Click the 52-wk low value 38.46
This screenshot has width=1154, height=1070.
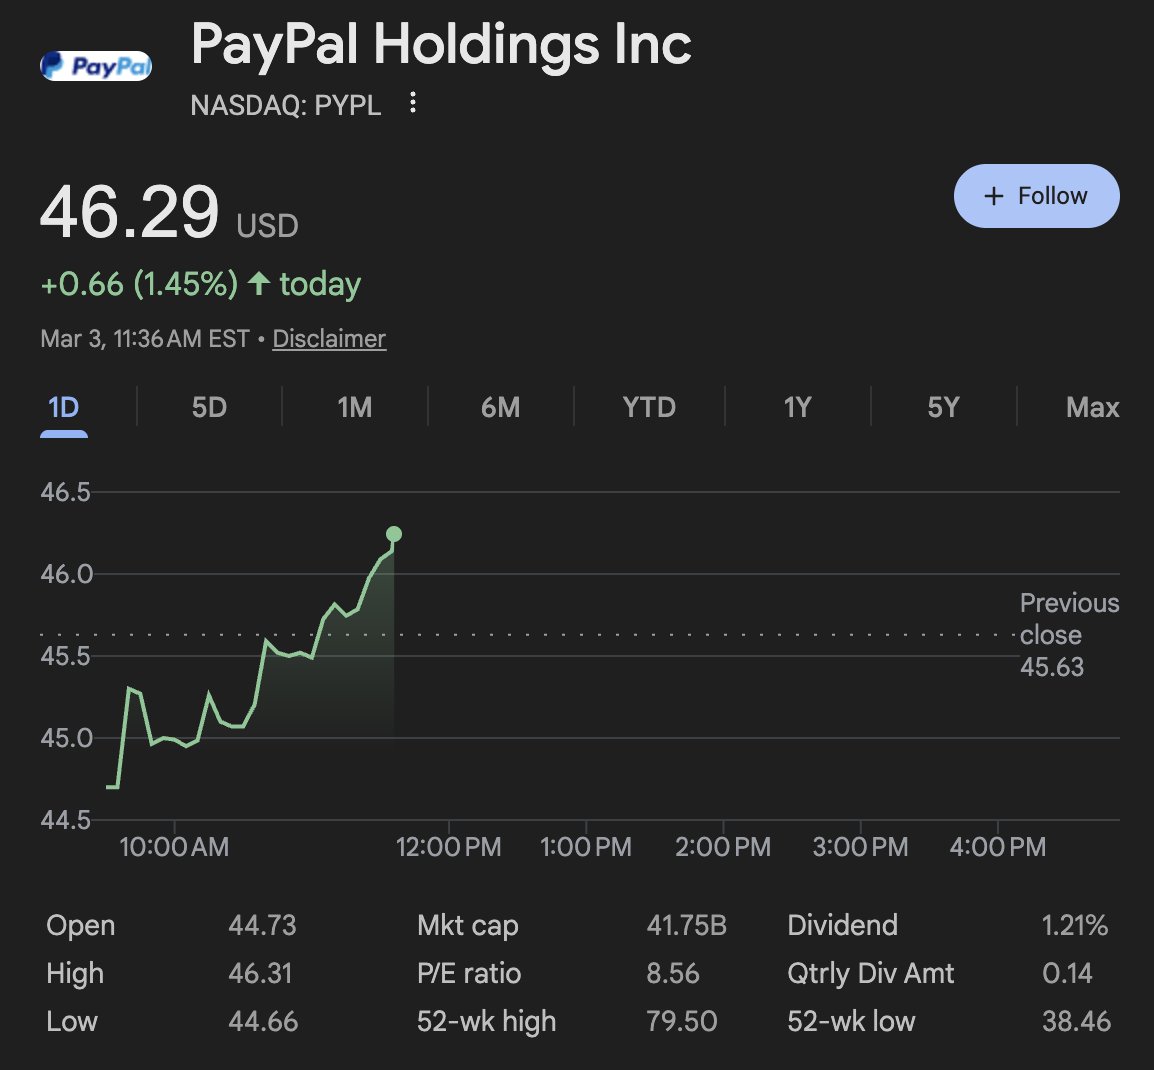tap(1076, 1021)
